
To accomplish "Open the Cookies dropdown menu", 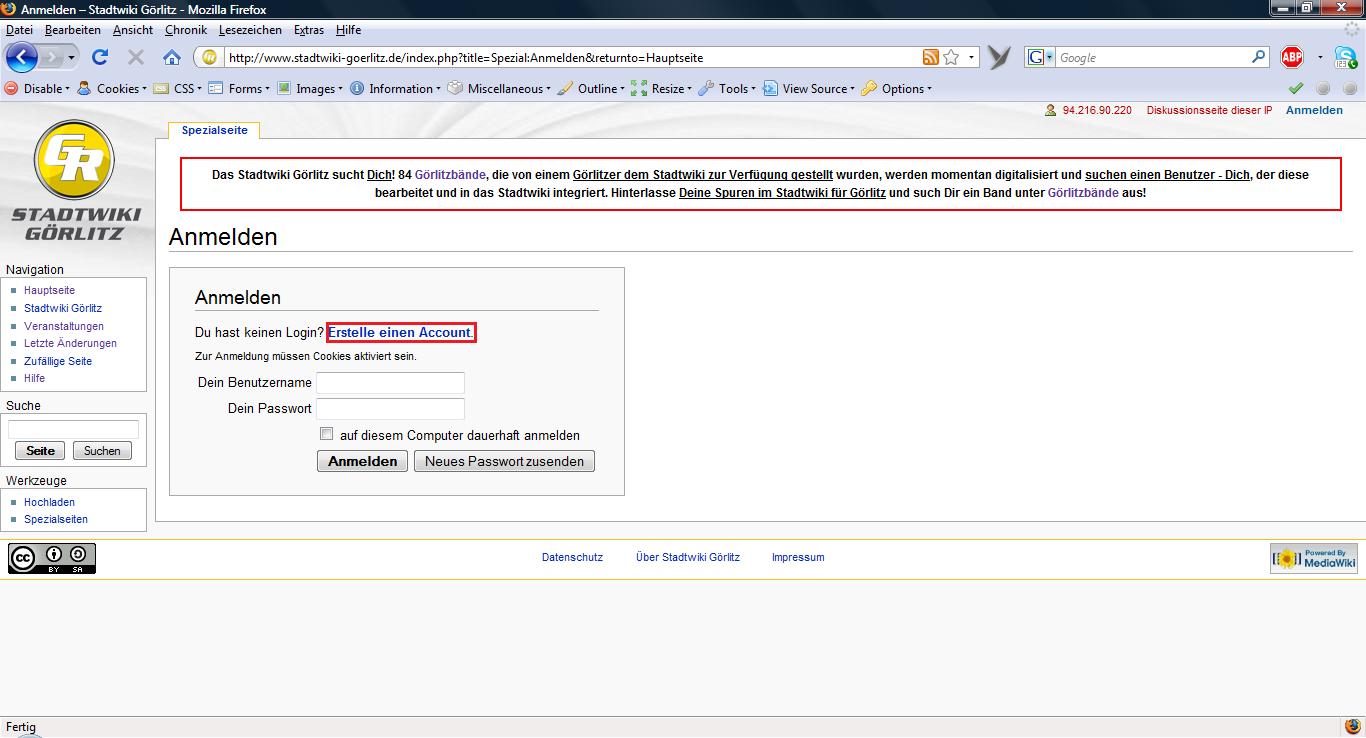I will click(x=111, y=89).
